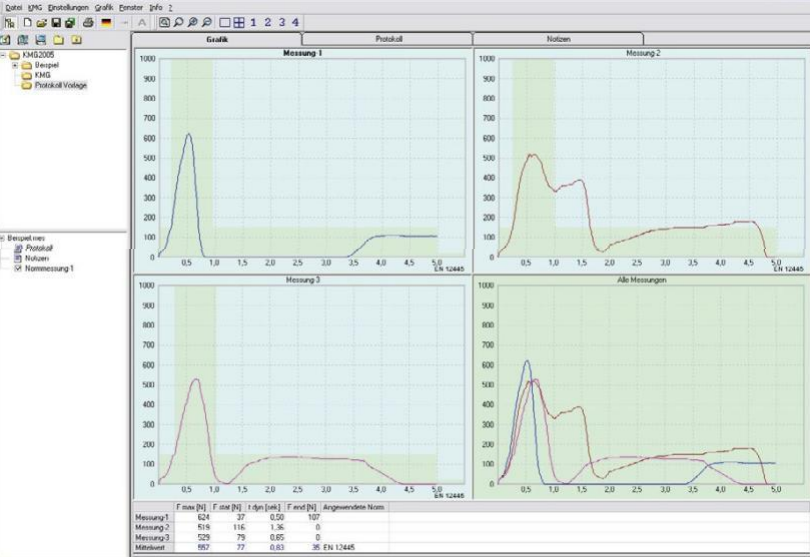Collapse the Beispiel.mes tree node
This screenshot has width=810, height=557.
point(3,239)
